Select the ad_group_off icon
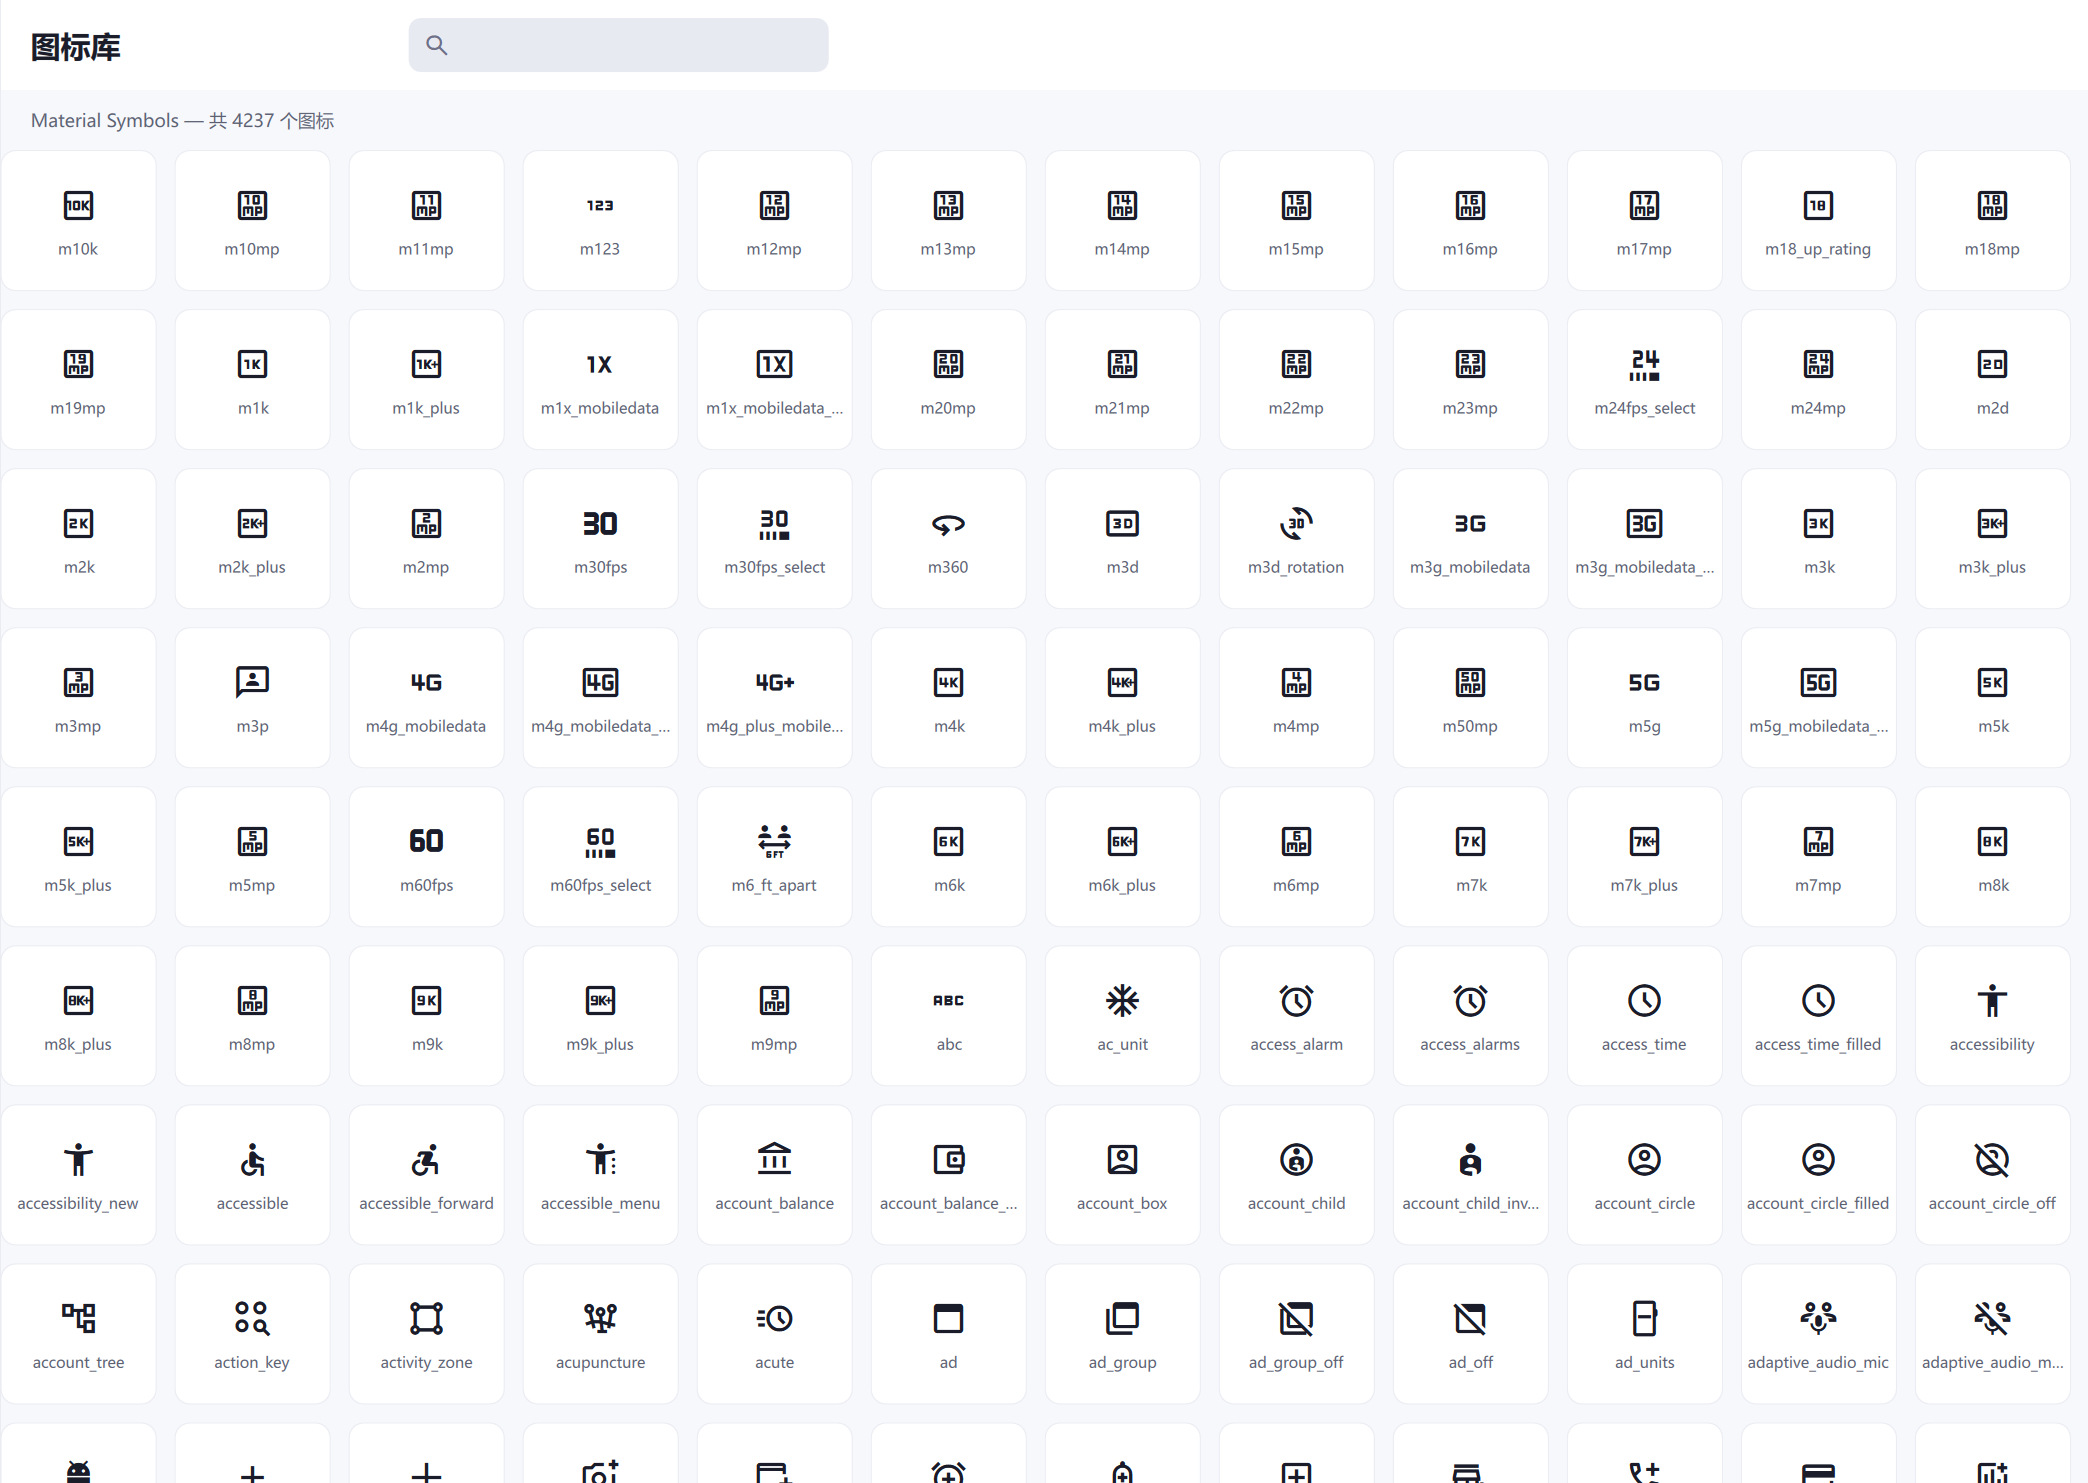Viewport: 2088px width, 1483px height. [x=1296, y=1334]
